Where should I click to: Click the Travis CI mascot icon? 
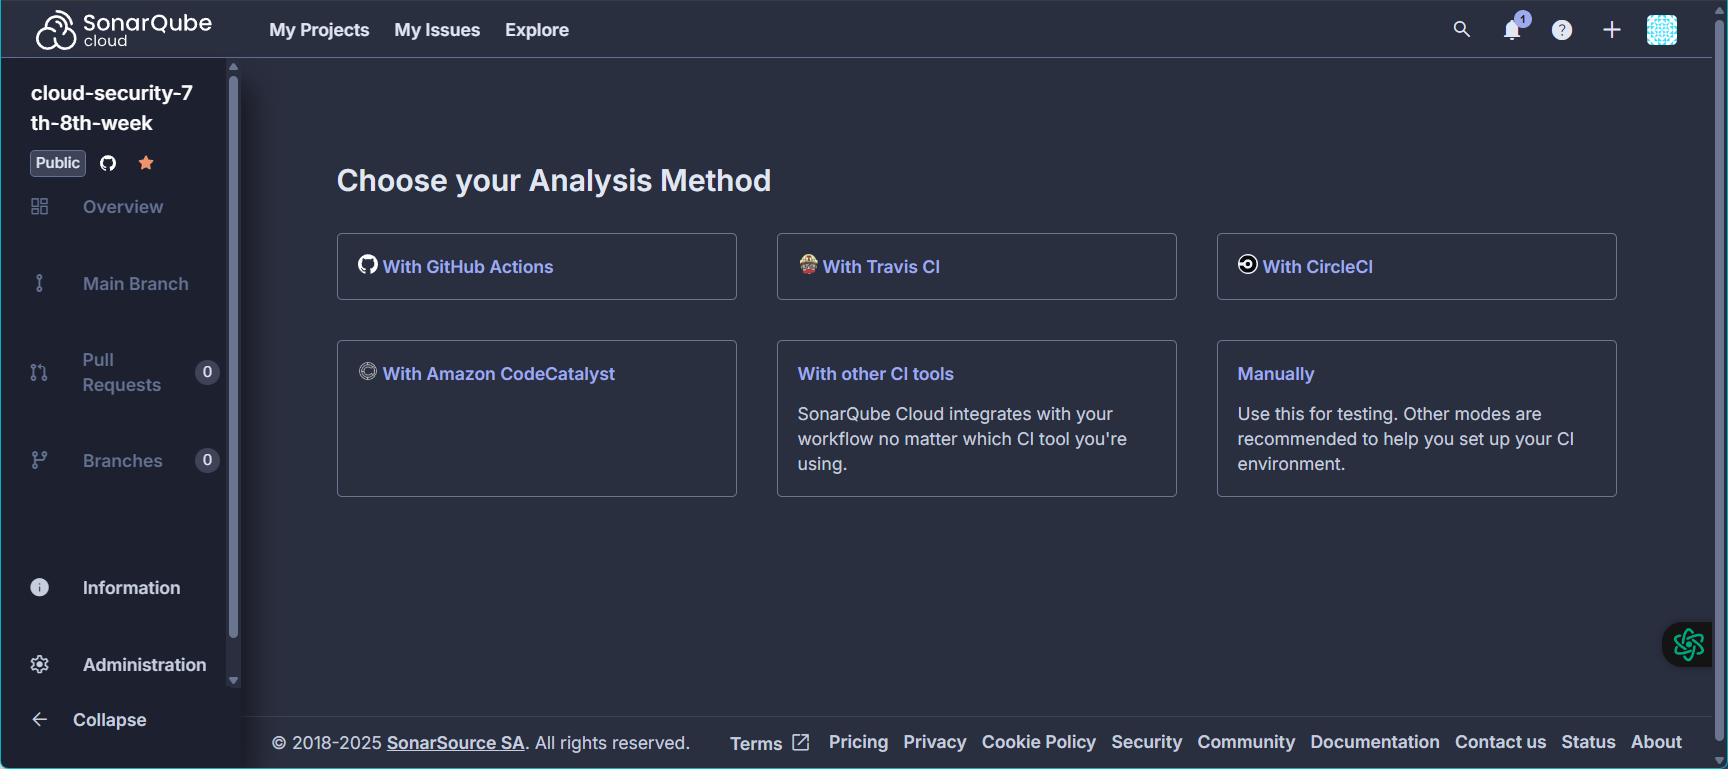[x=809, y=264]
